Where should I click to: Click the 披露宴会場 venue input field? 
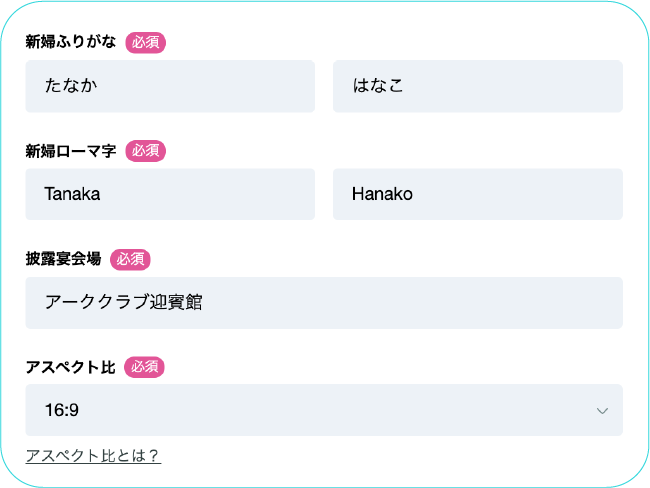pos(324,302)
